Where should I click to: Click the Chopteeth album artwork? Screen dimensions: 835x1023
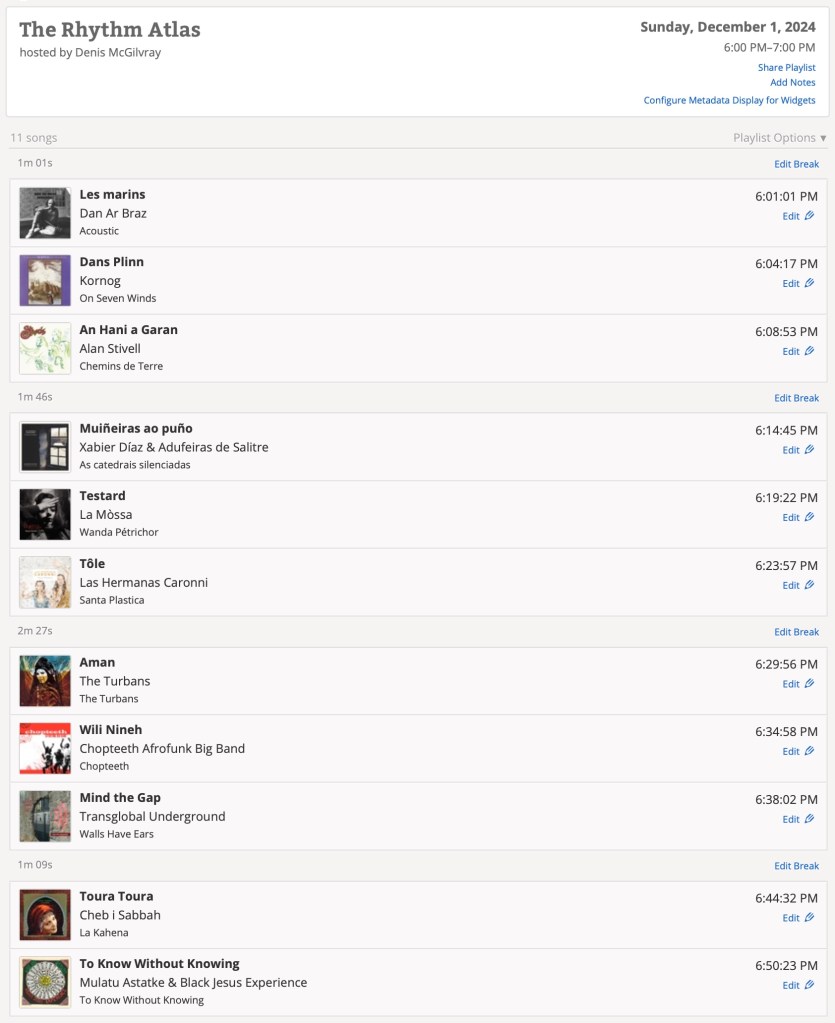tap(45, 748)
